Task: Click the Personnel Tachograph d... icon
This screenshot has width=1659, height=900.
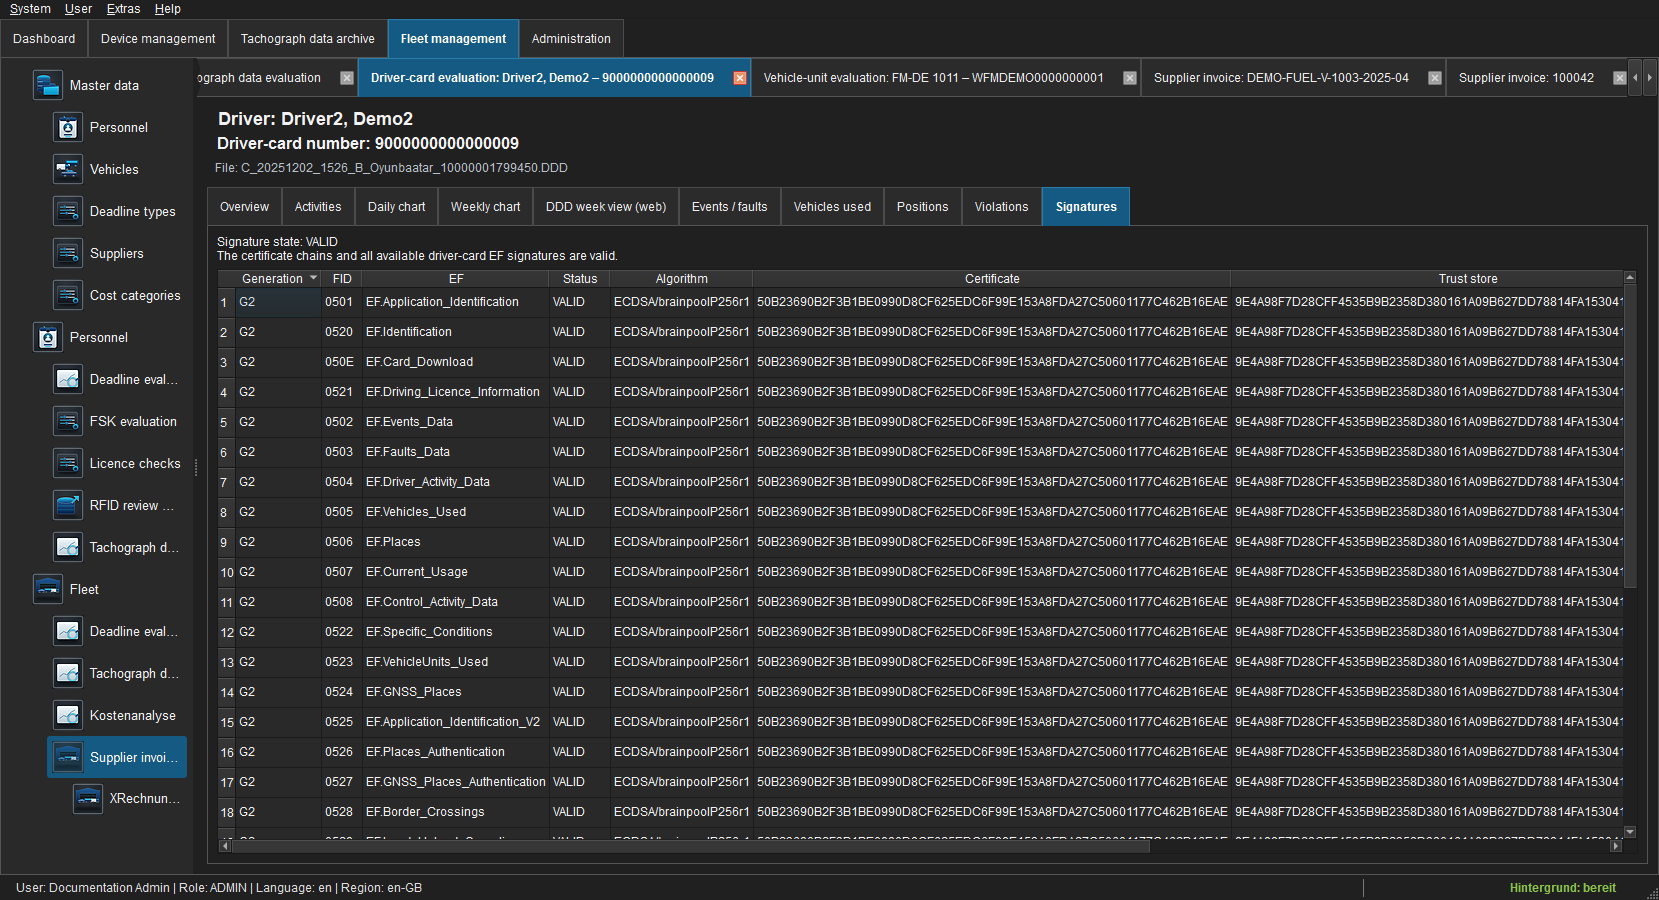Action: 67,547
